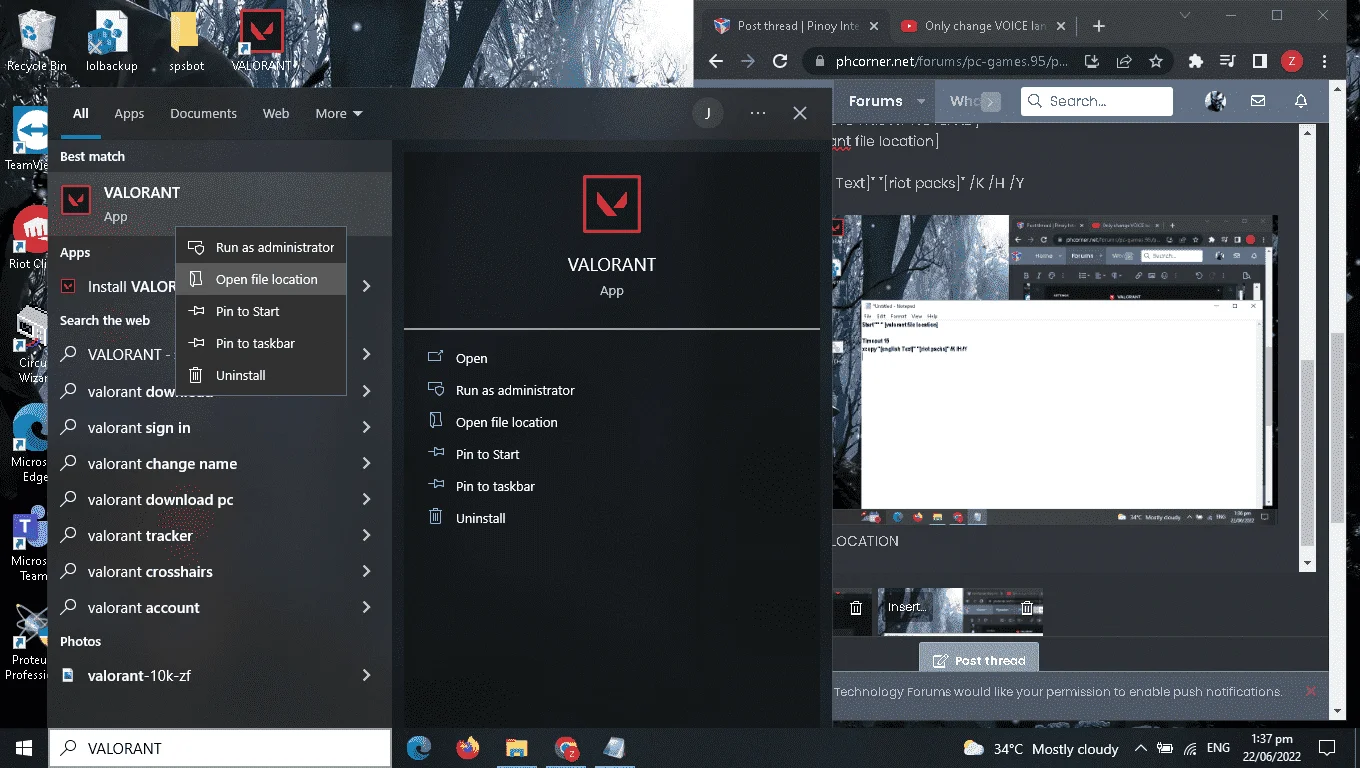Open the Windows Start button
The height and width of the screenshot is (768, 1360).
click(x=24, y=748)
